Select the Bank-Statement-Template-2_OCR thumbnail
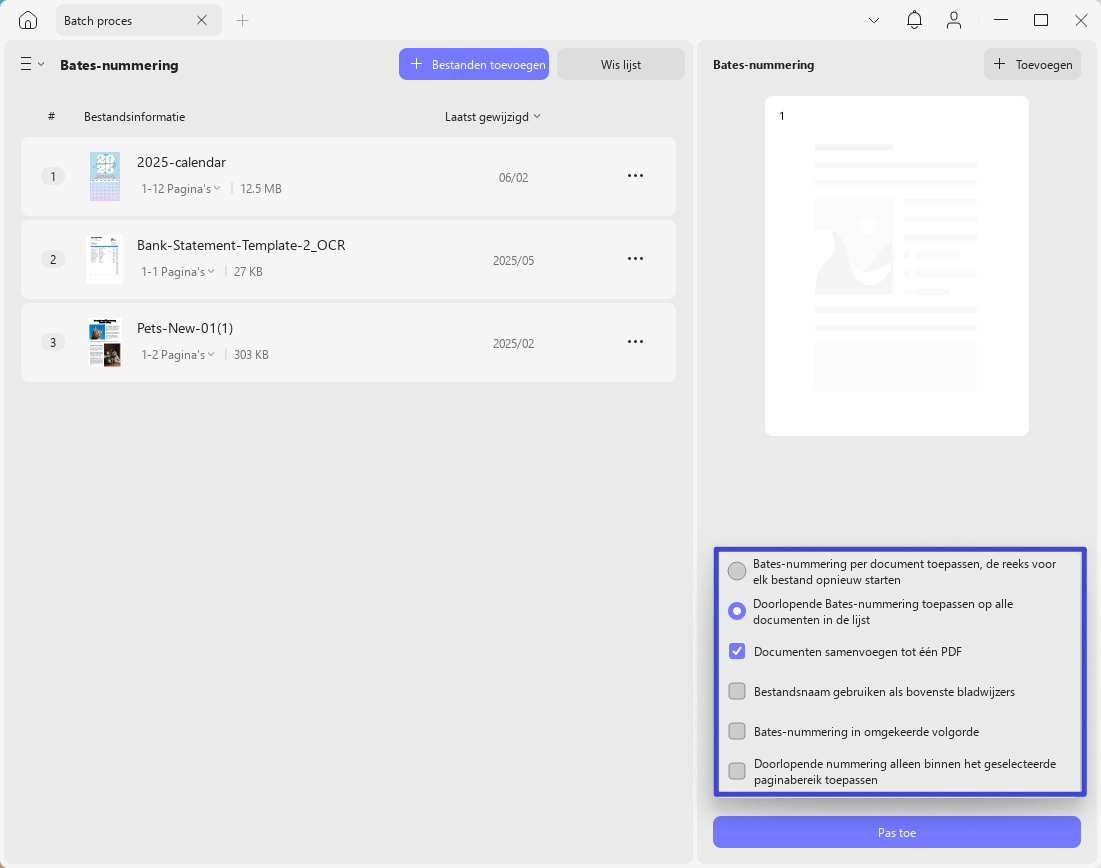 pos(105,259)
